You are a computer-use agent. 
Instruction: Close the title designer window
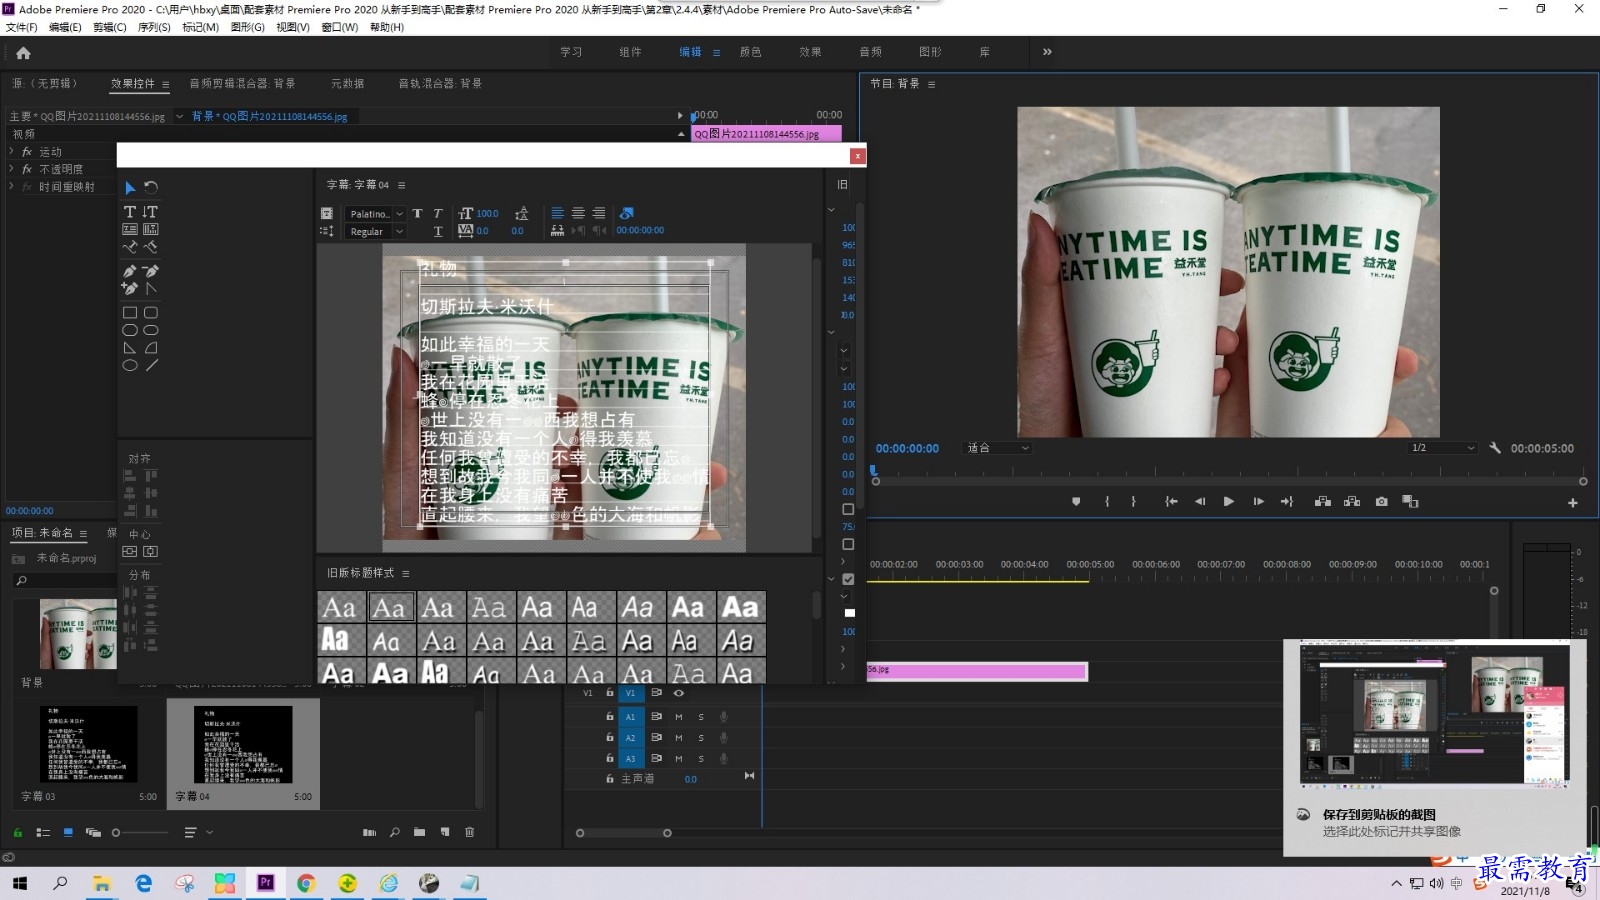tap(857, 156)
